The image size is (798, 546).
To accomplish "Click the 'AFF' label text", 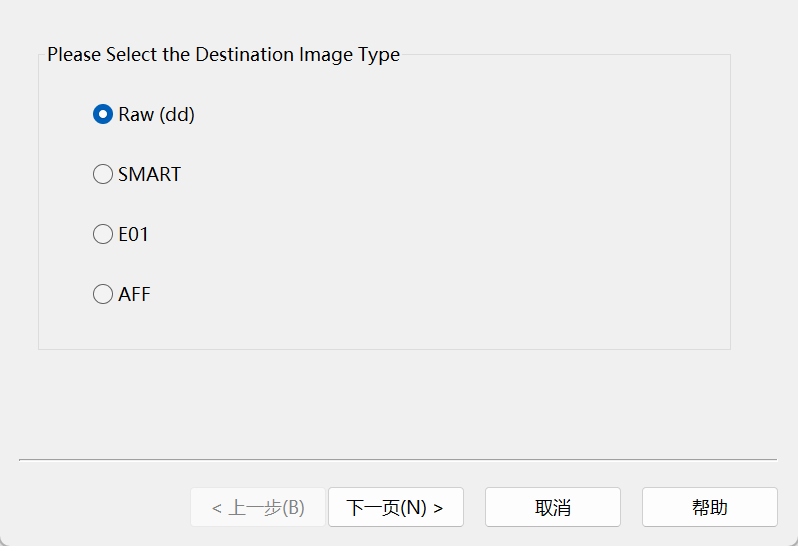I will click(134, 294).
